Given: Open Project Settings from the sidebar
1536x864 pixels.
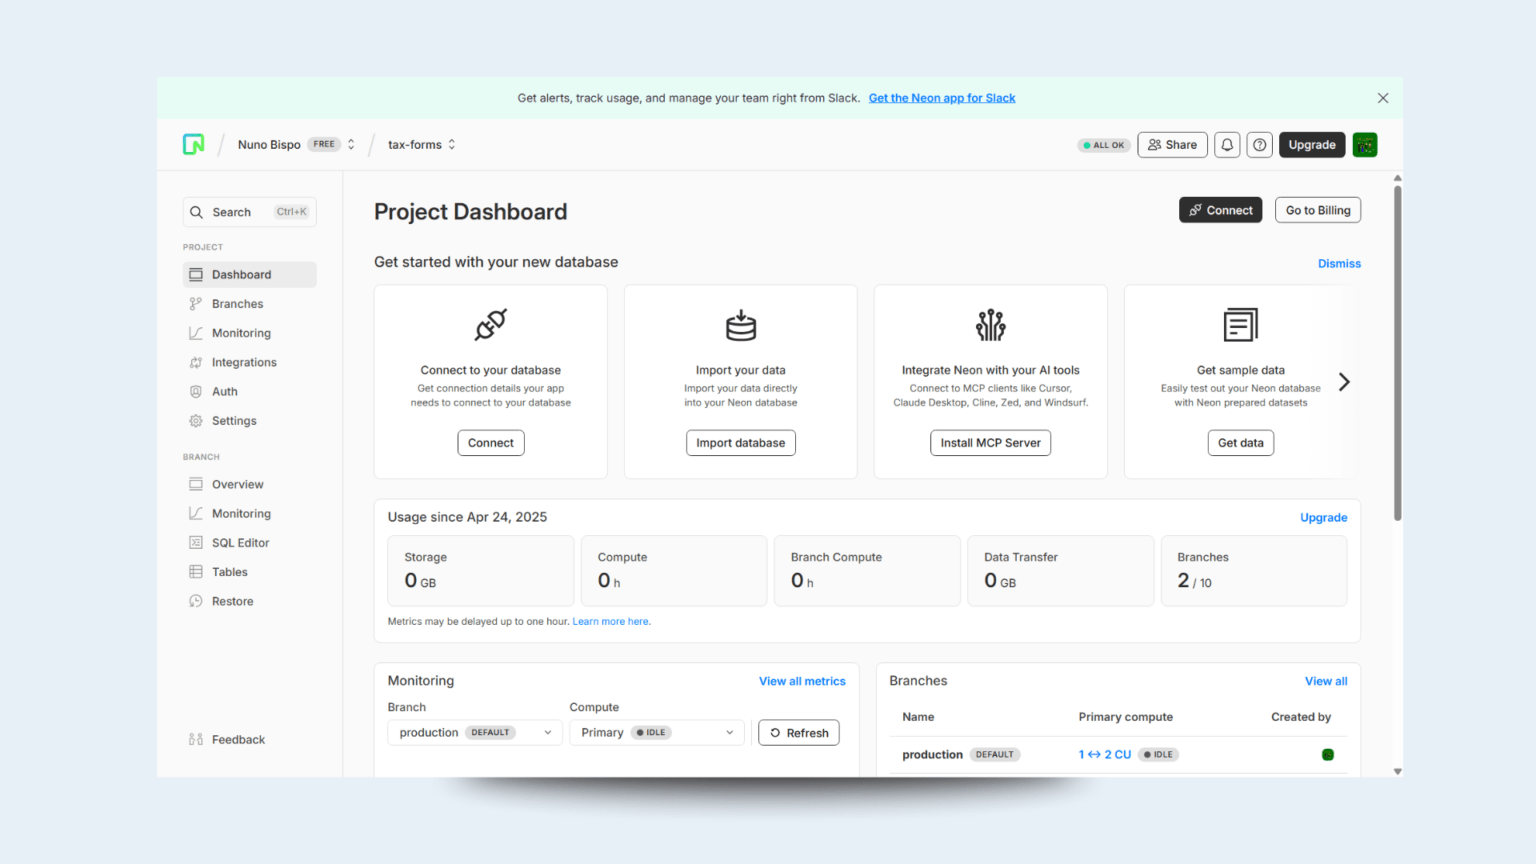Looking at the screenshot, I should (x=235, y=420).
